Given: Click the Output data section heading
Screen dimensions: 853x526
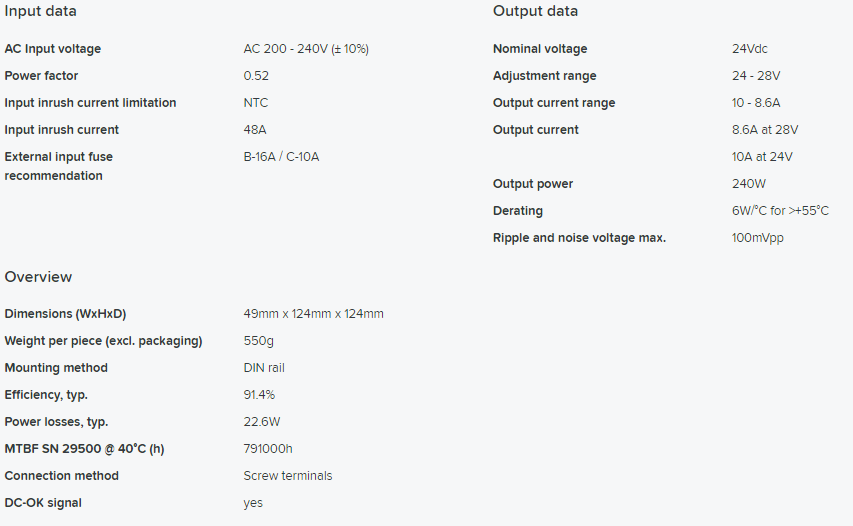Looking at the screenshot, I should (535, 11).
